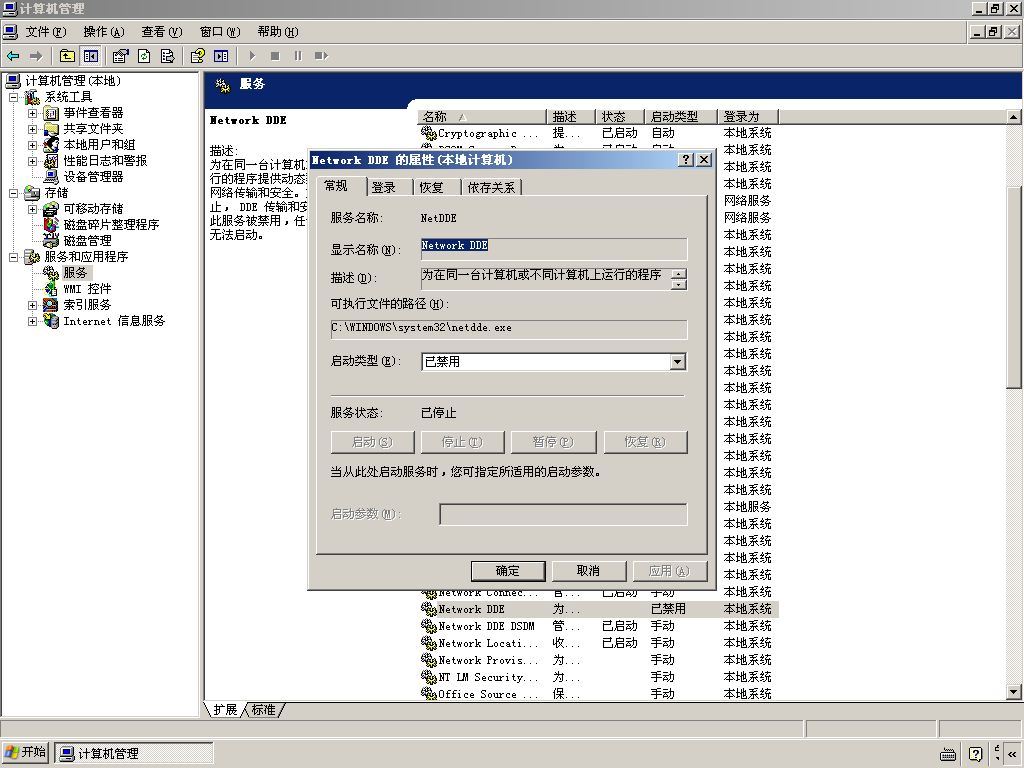This screenshot has width=1024, height=768.
Task: Click the 磁盘碎片整理程序 icon in tree
Action: (x=52, y=225)
